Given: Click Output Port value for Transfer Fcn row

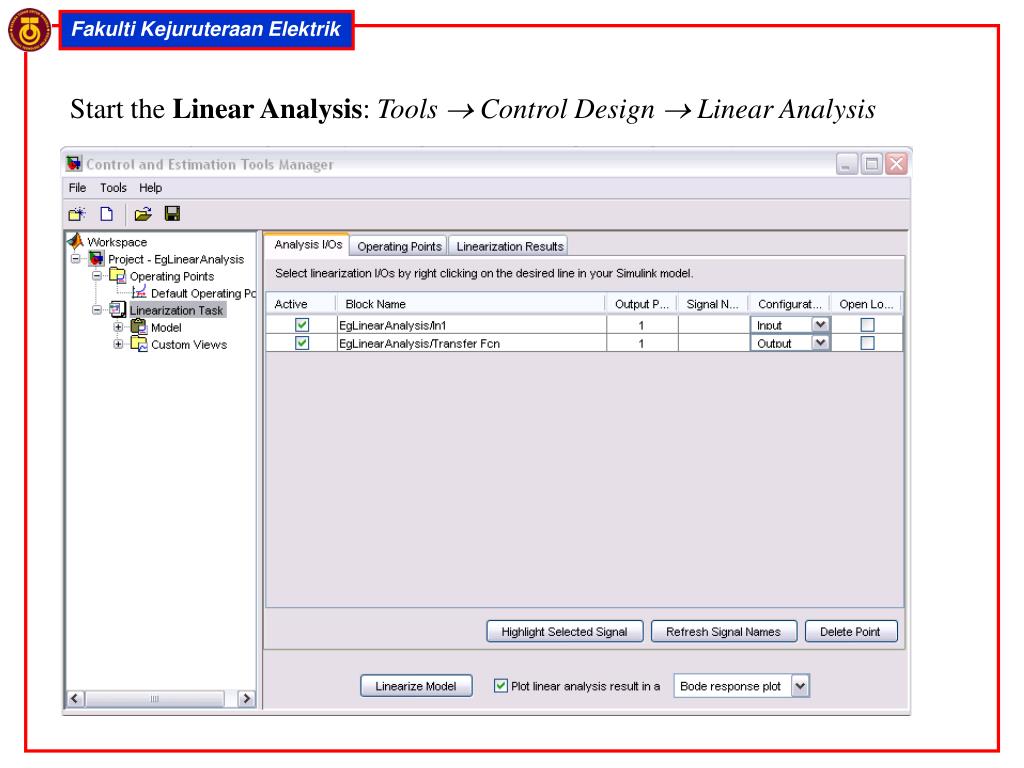Looking at the screenshot, I should click(x=642, y=343).
